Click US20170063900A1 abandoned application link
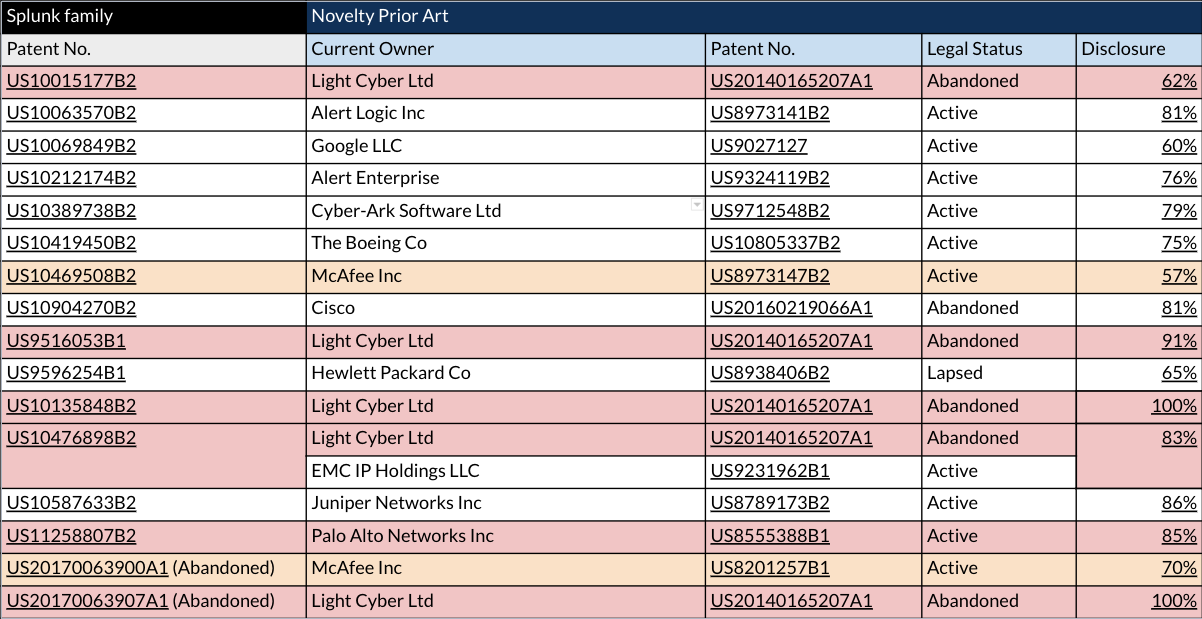Image resolution: width=1202 pixels, height=619 pixels. pyautogui.click(x=87, y=568)
